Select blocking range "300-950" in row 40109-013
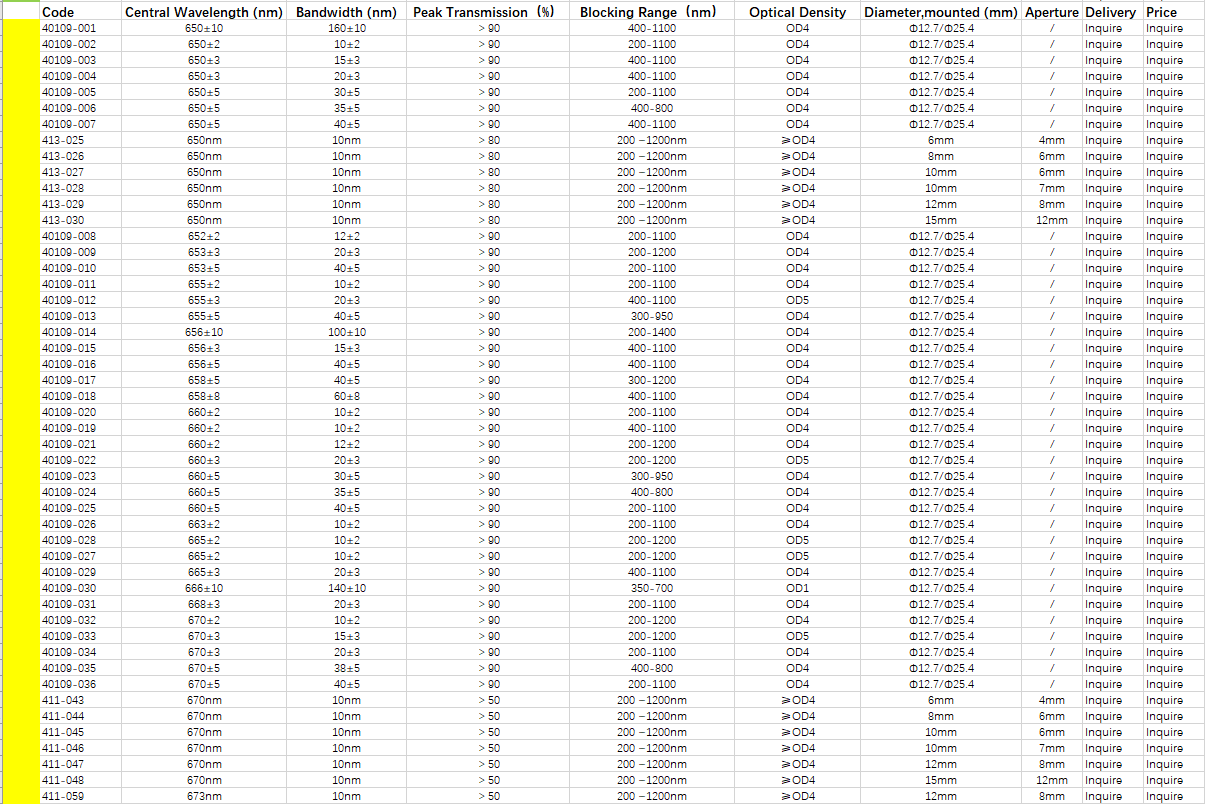 (x=651, y=316)
